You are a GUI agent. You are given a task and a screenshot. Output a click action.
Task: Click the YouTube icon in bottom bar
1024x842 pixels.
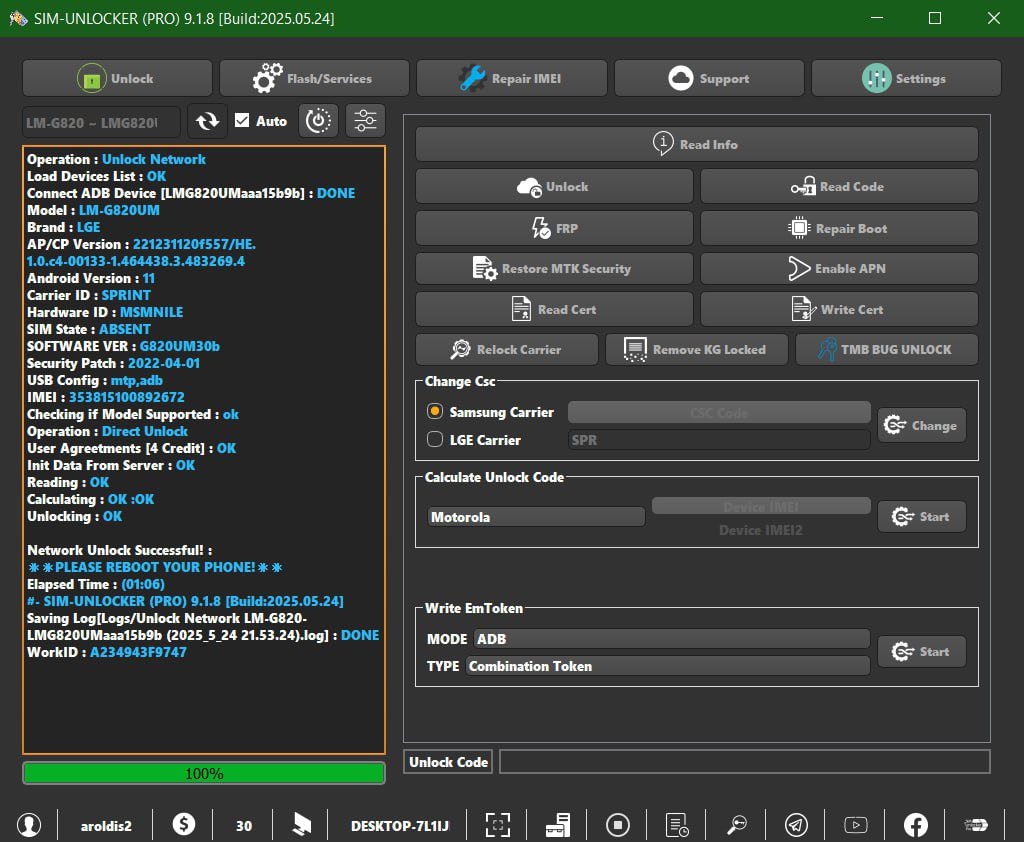855,825
